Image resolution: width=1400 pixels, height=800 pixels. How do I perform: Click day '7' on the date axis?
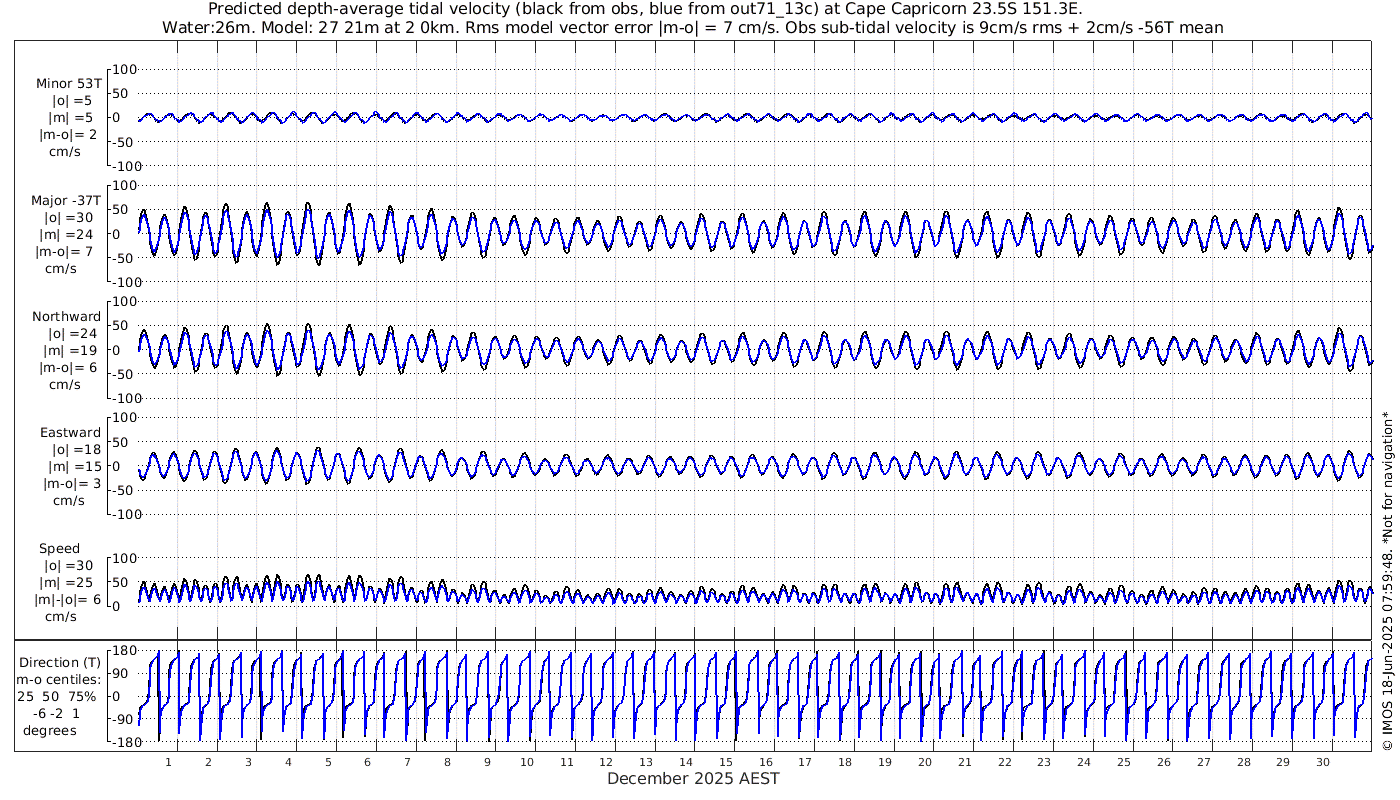408,762
